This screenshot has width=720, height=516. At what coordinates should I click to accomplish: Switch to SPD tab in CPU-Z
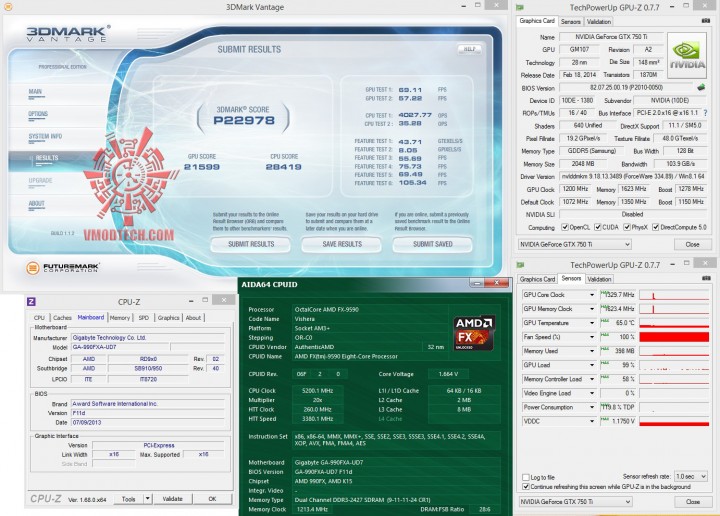144,318
